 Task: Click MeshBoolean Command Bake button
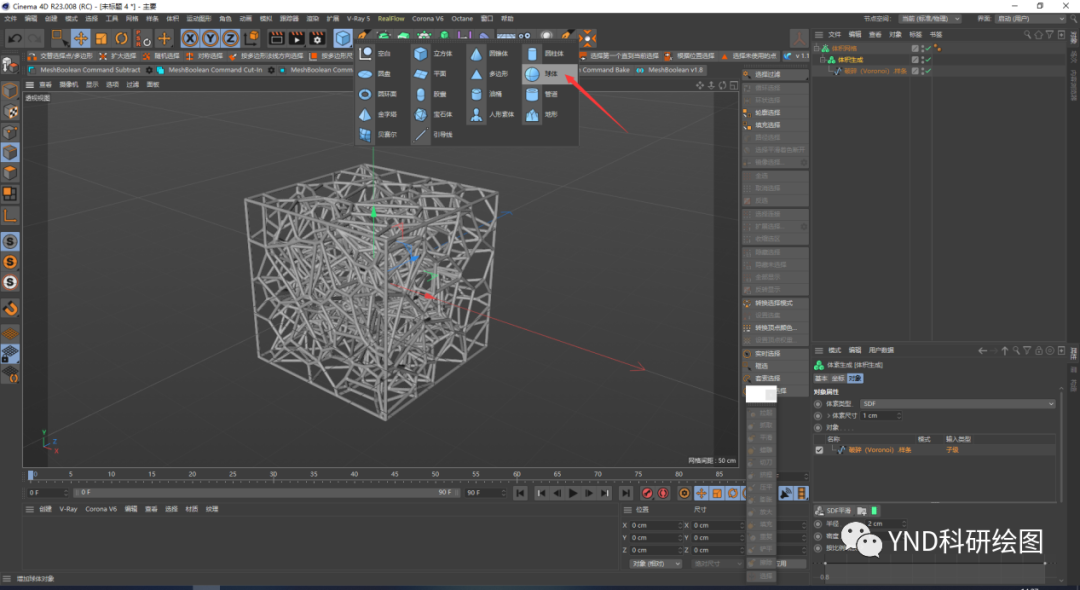(605, 70)
